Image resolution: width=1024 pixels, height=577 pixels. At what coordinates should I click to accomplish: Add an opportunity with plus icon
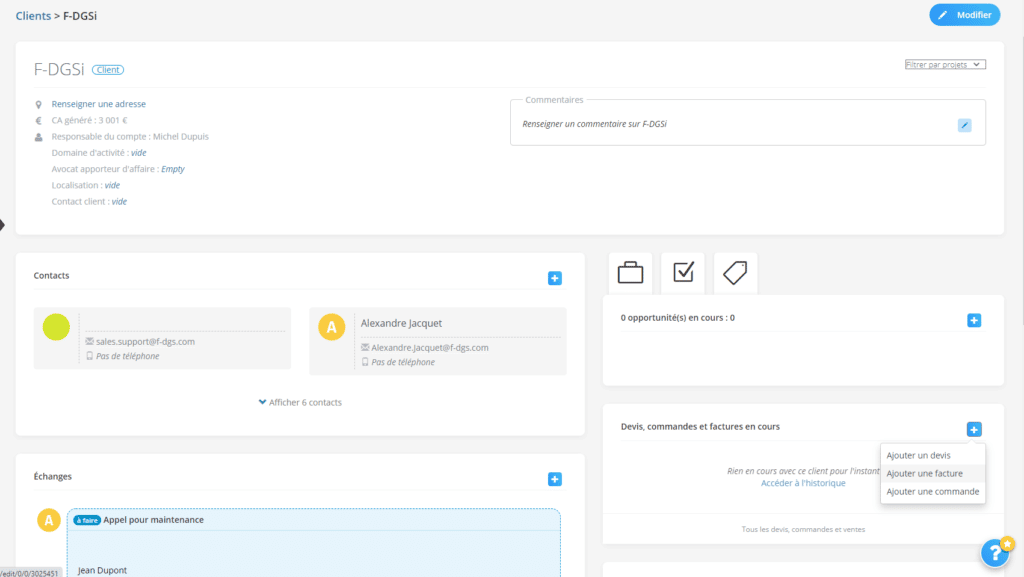point(974,320)
